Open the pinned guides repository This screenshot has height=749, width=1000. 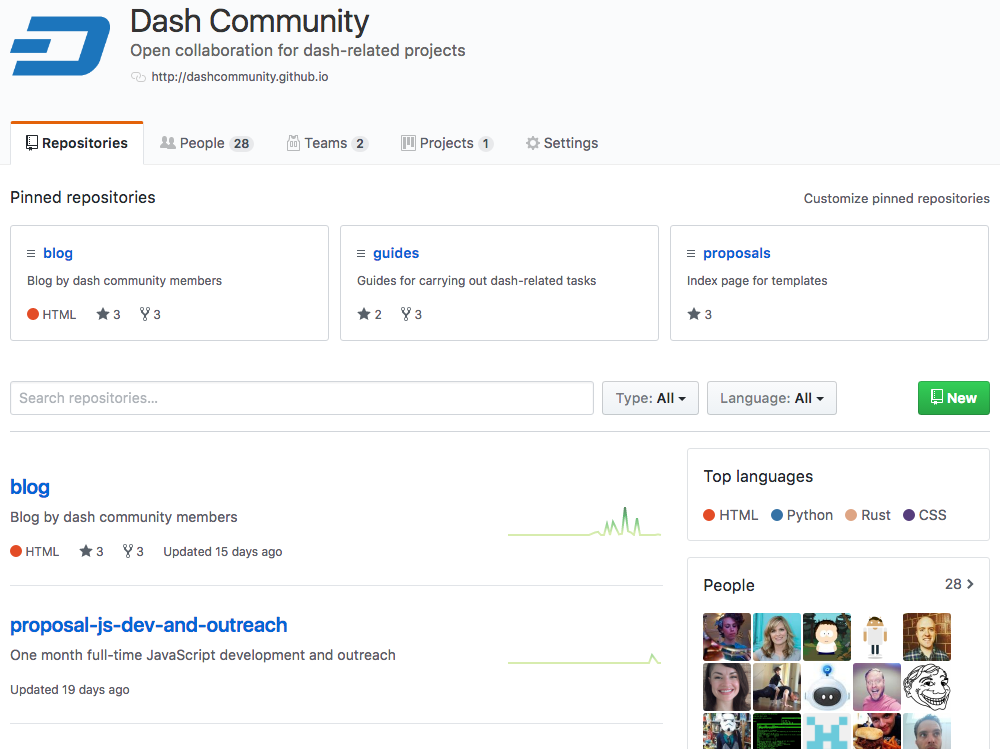(x=396, y=253)
